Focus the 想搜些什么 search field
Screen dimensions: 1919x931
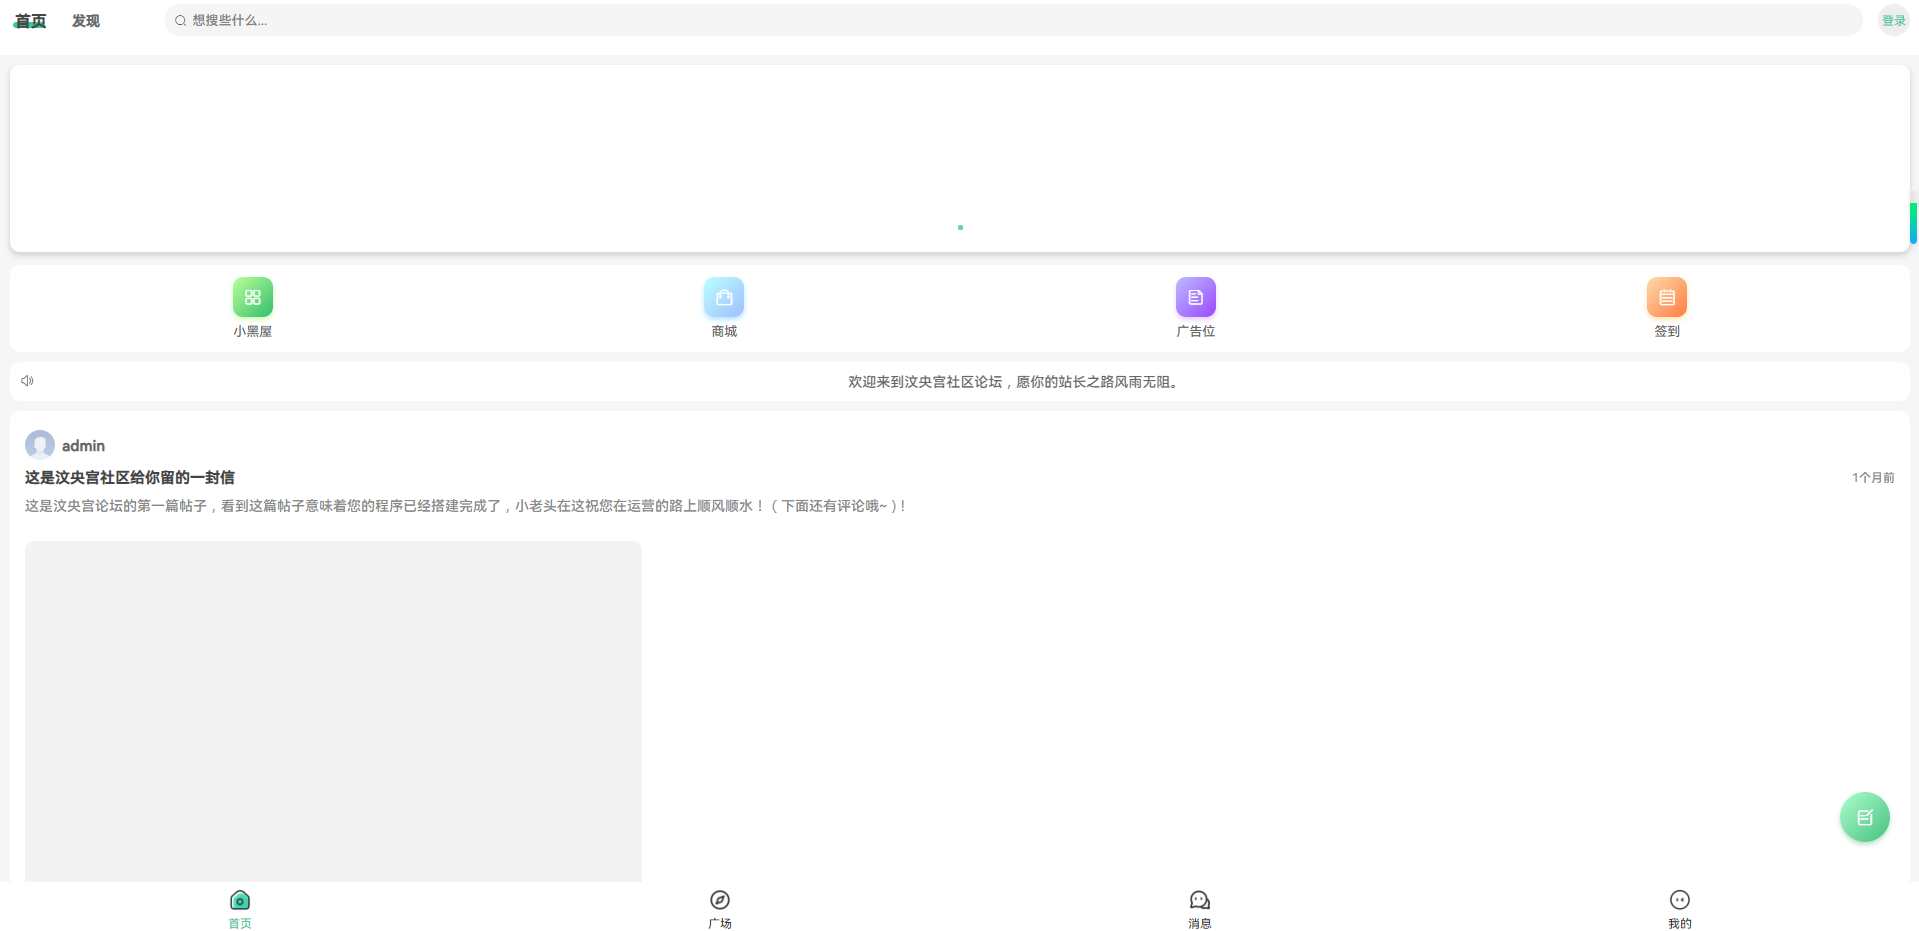tap(1010, 20)
